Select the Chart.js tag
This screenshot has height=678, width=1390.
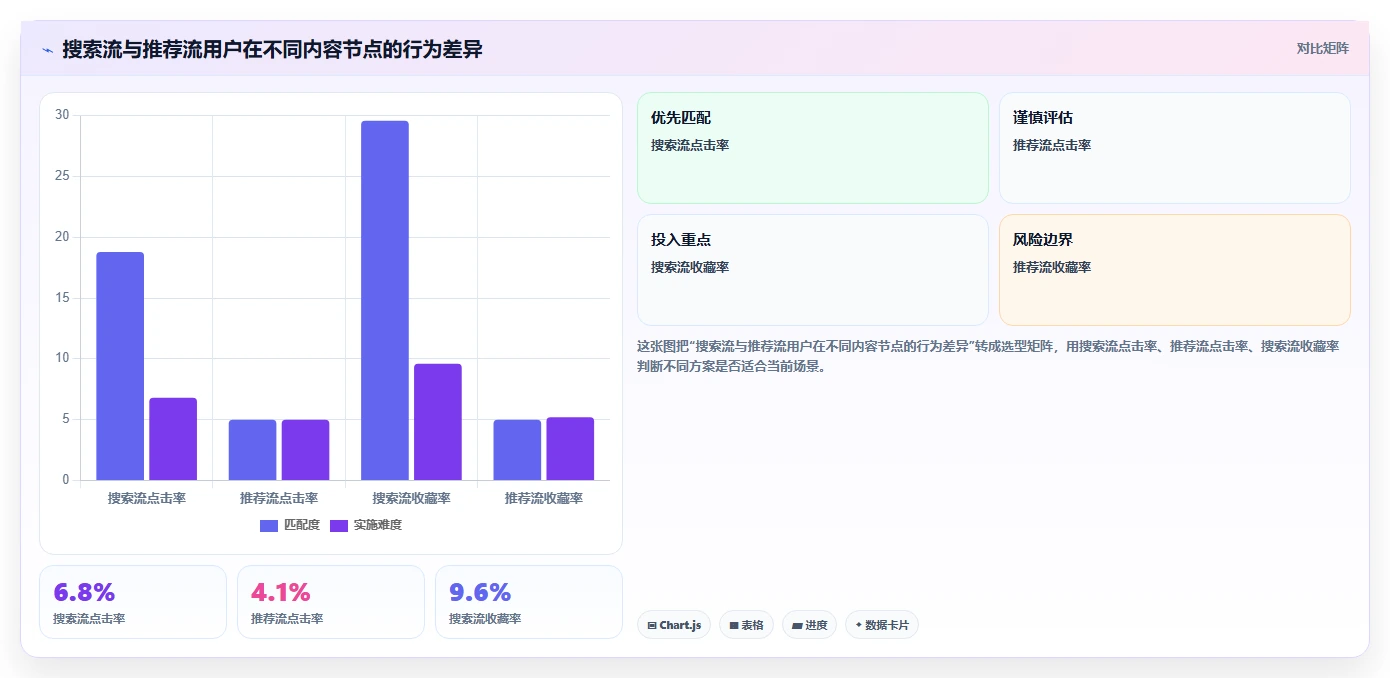(674, 625)
